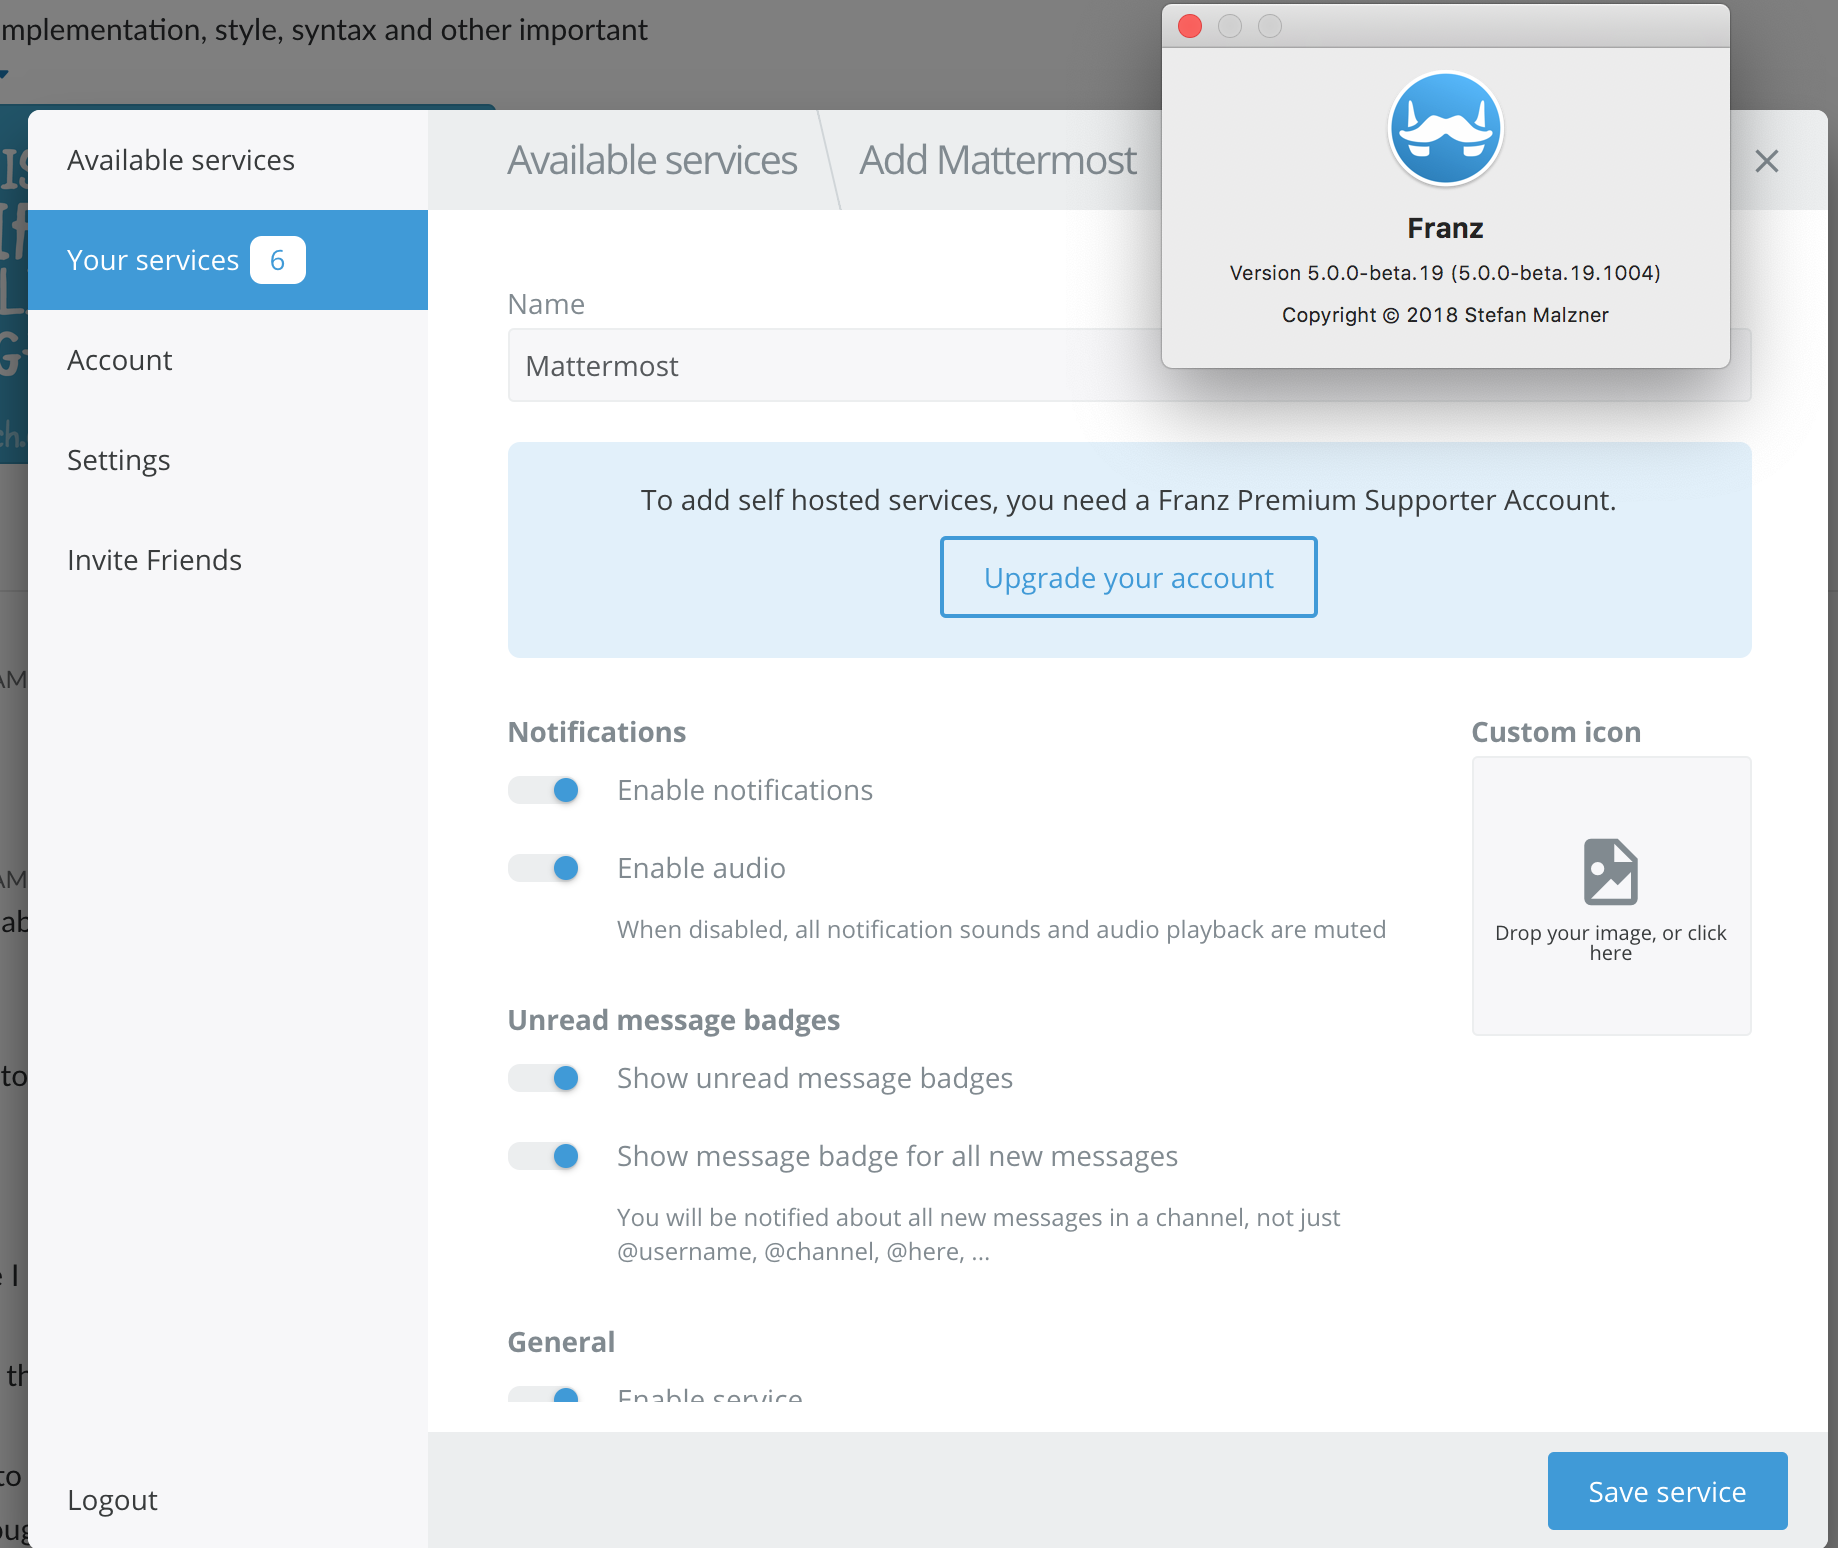This screenshot has width=1838, height=1548.
Task: Click the Upgrade your account button
Action: 1128,577
